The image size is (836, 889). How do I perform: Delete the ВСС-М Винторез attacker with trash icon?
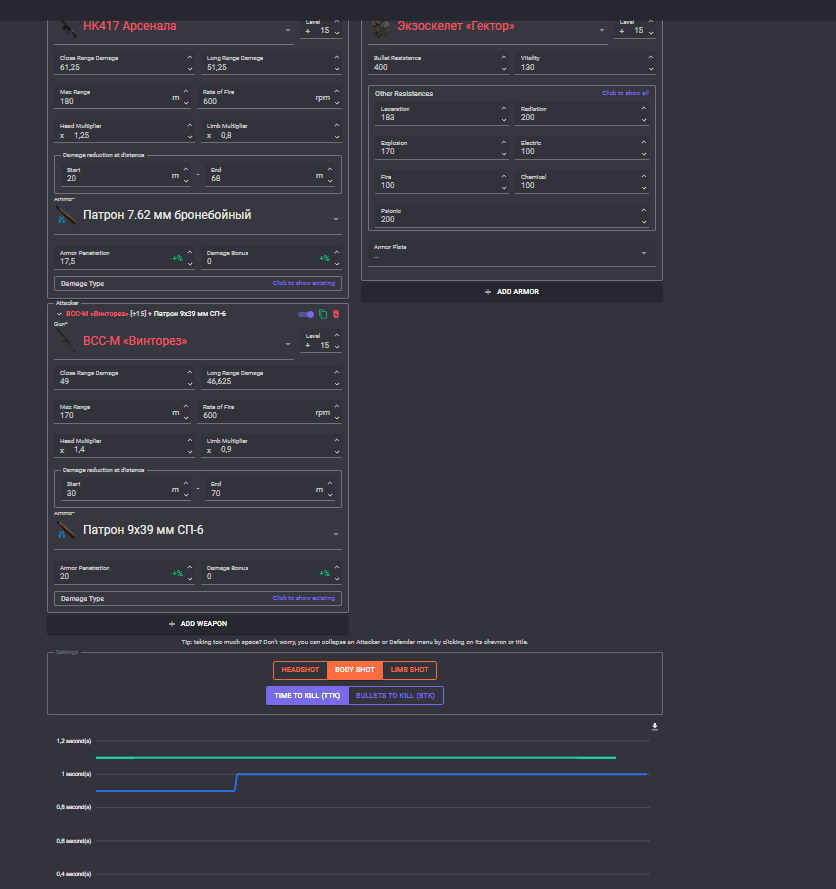click(x=336, y=314)
